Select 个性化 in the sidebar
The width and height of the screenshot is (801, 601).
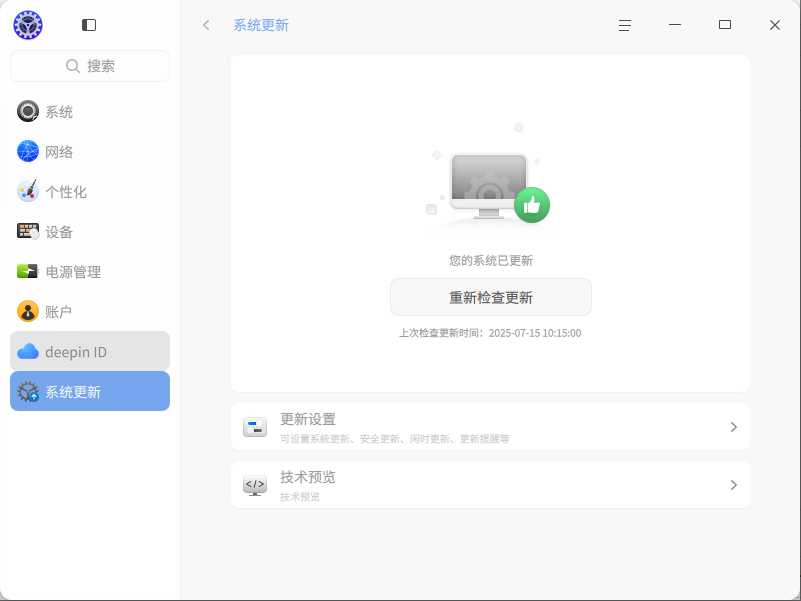click(90, 192)
